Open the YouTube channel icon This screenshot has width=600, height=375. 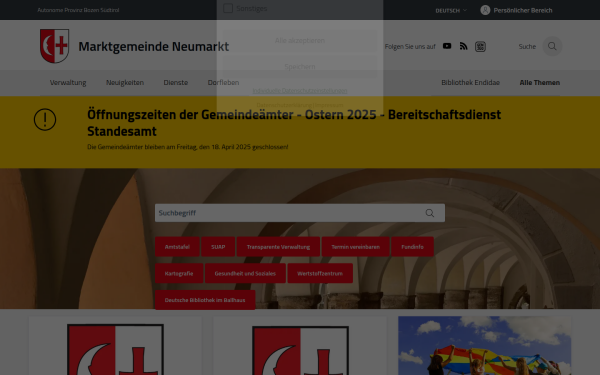click(447, 46)
